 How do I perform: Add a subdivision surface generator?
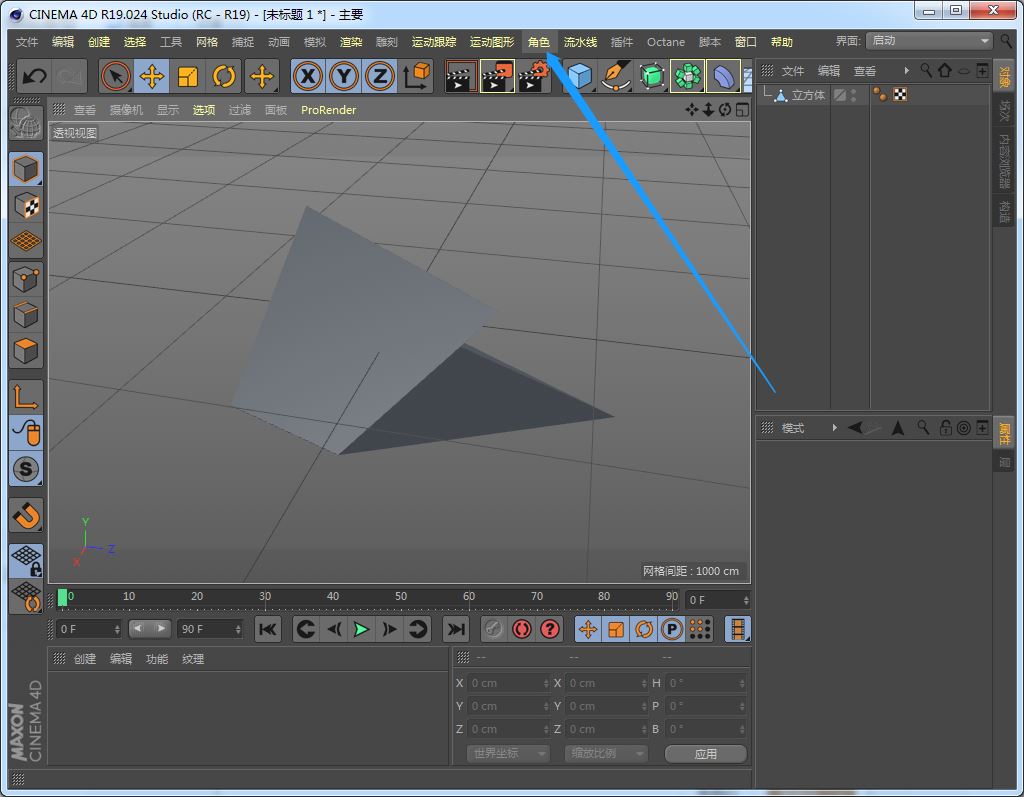click(652, 76)
